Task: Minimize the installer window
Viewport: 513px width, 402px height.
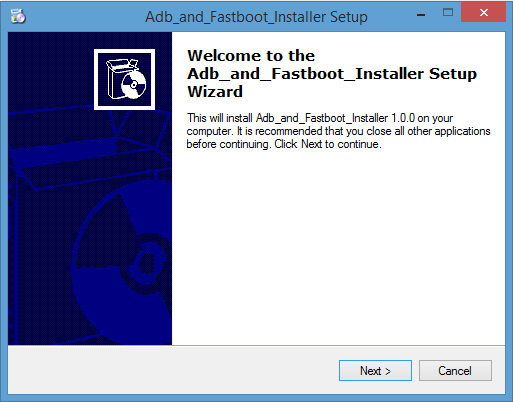Action: point(421,14)
